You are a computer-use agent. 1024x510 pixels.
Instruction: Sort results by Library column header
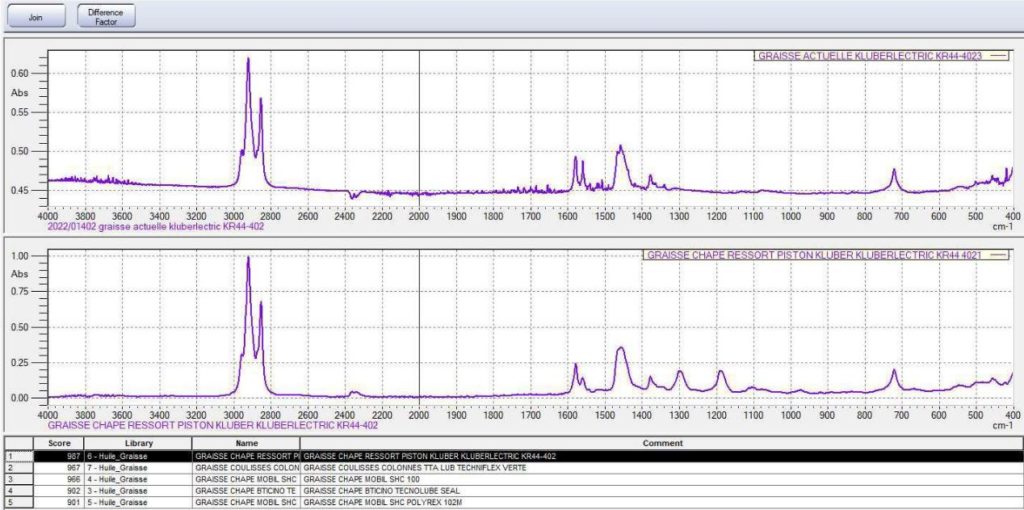pos(138,443)
